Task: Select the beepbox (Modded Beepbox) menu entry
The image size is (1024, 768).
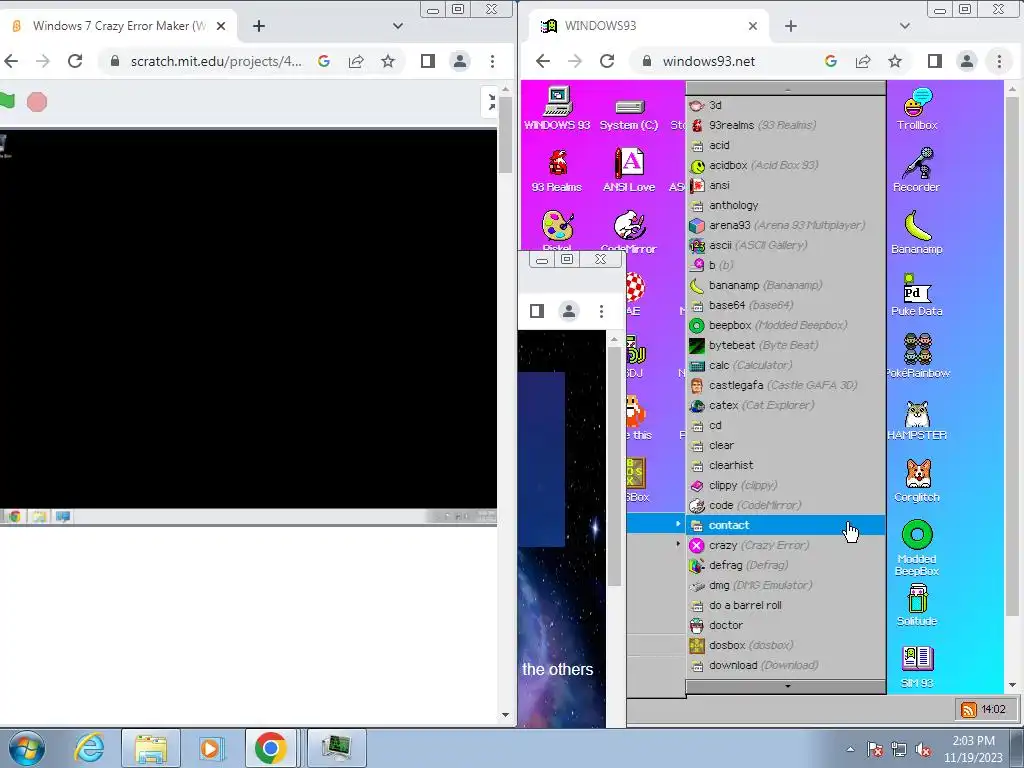Action: click(786, 325)
